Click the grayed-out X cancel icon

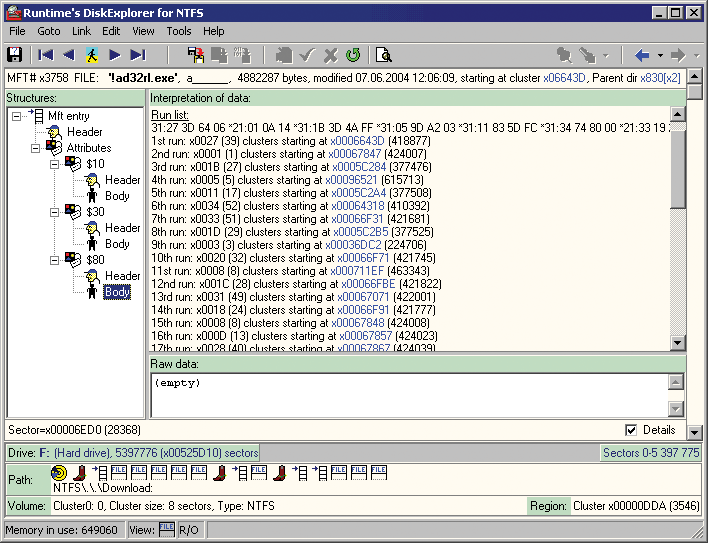331,55
